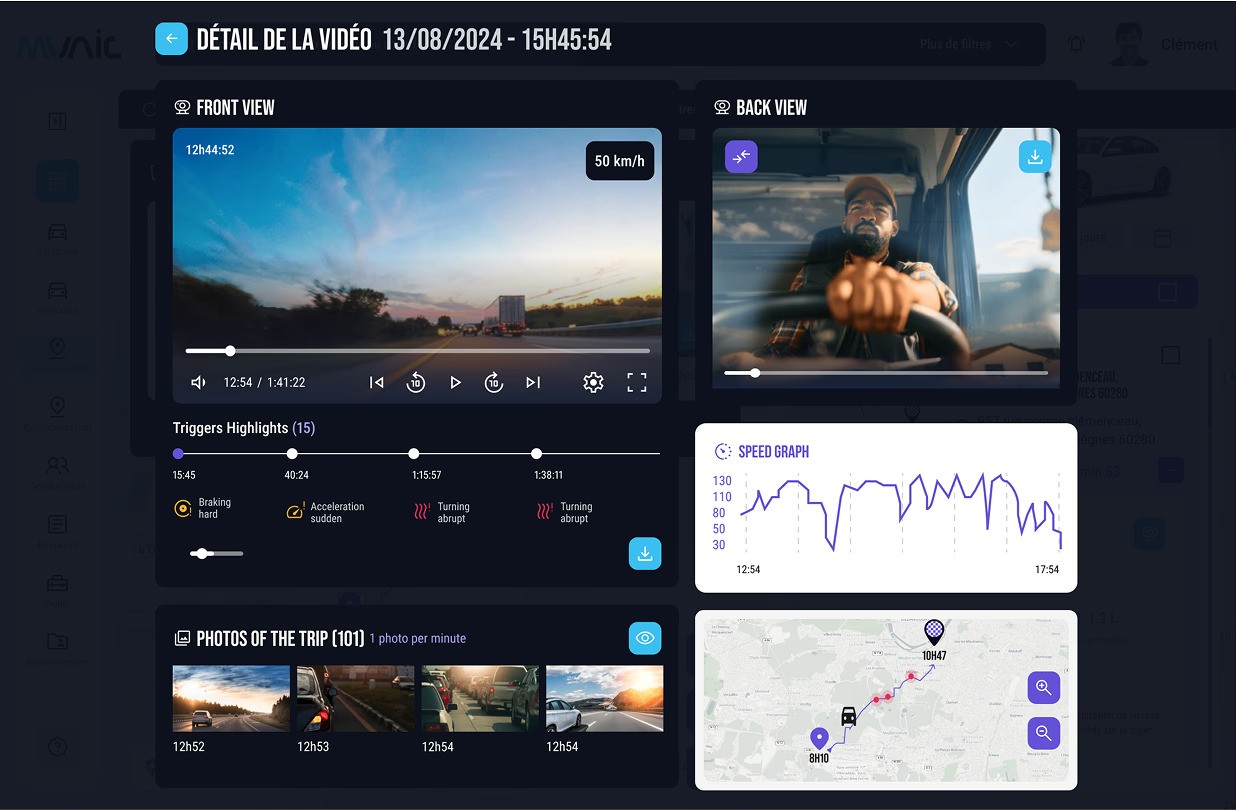Fast forward the video 10 seconds
The image size is (1236, 810).
pos(494,382)
